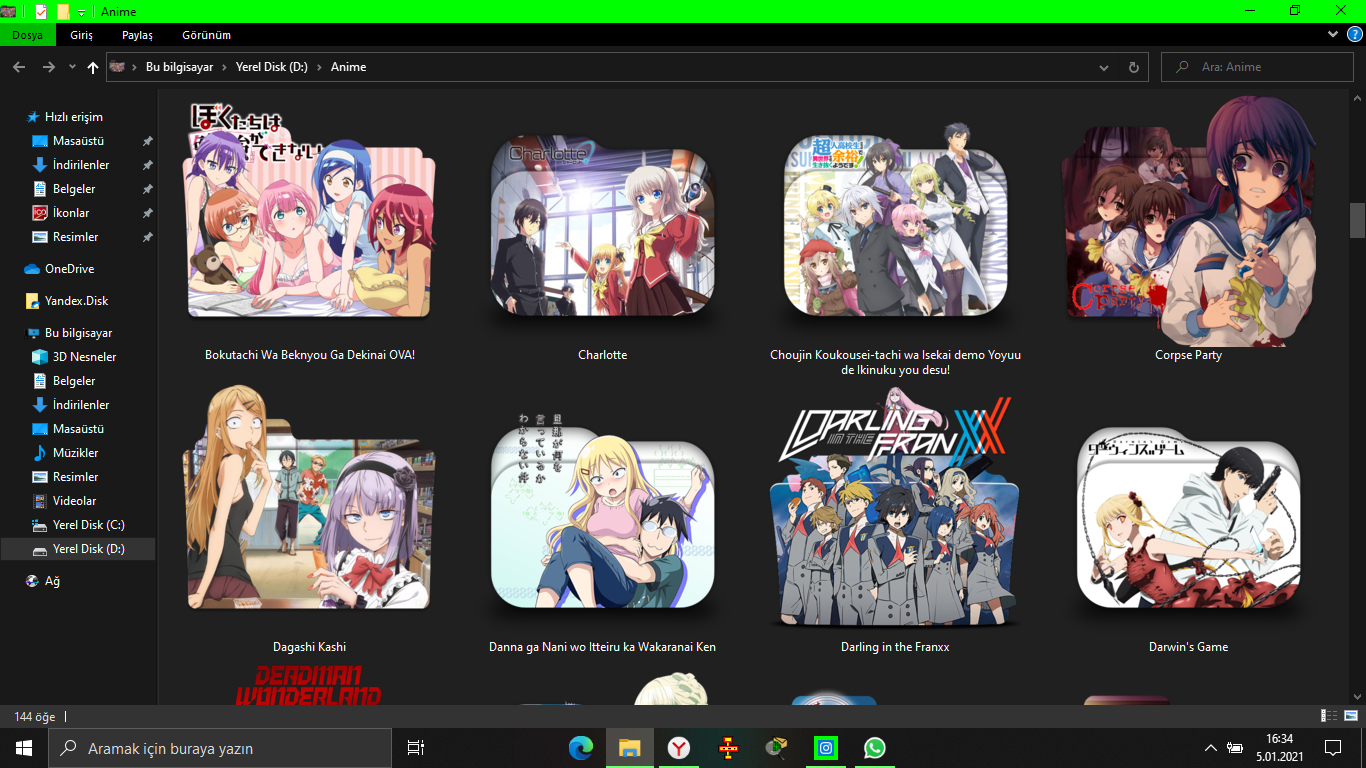Select the Corpse Party folder
The image size is (1366, 768).
tap(1189, 230)
